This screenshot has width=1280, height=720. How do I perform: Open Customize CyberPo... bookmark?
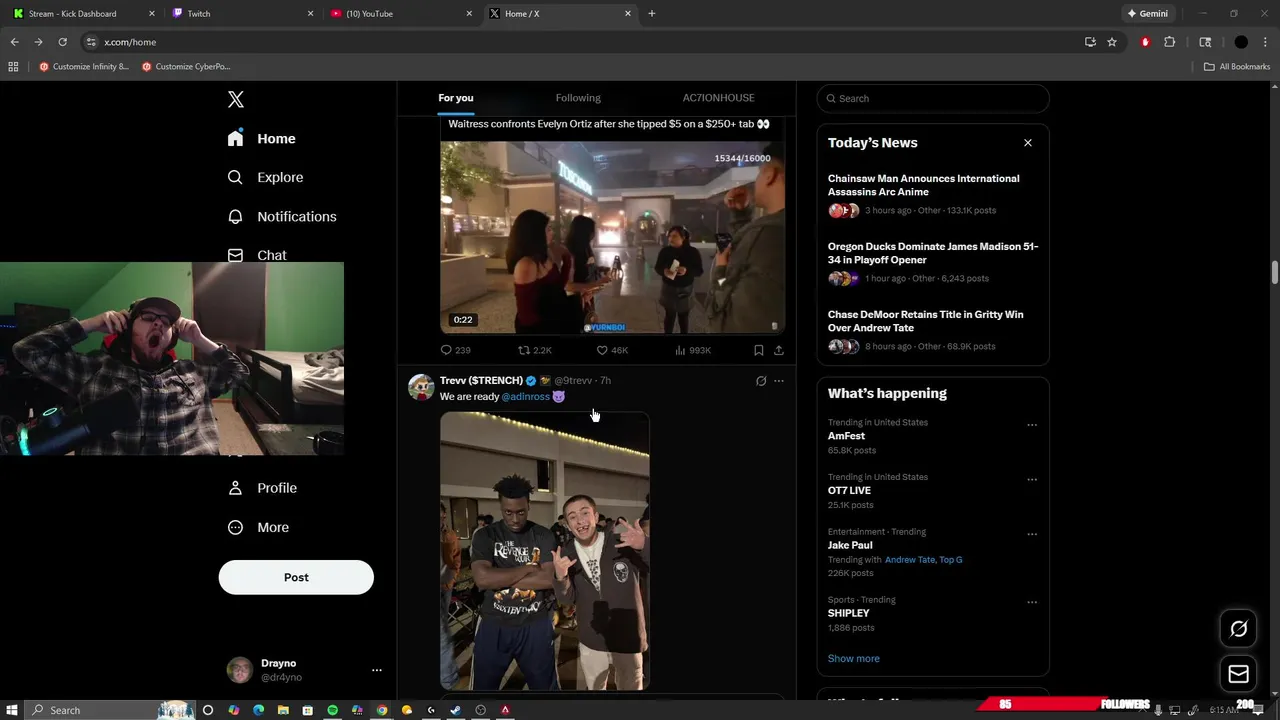click(x=186, y=67)
